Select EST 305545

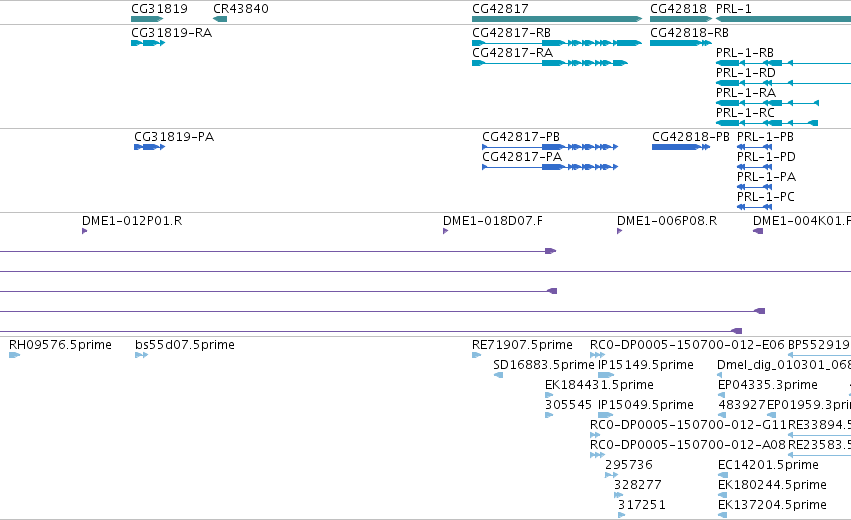coord(549,415)
